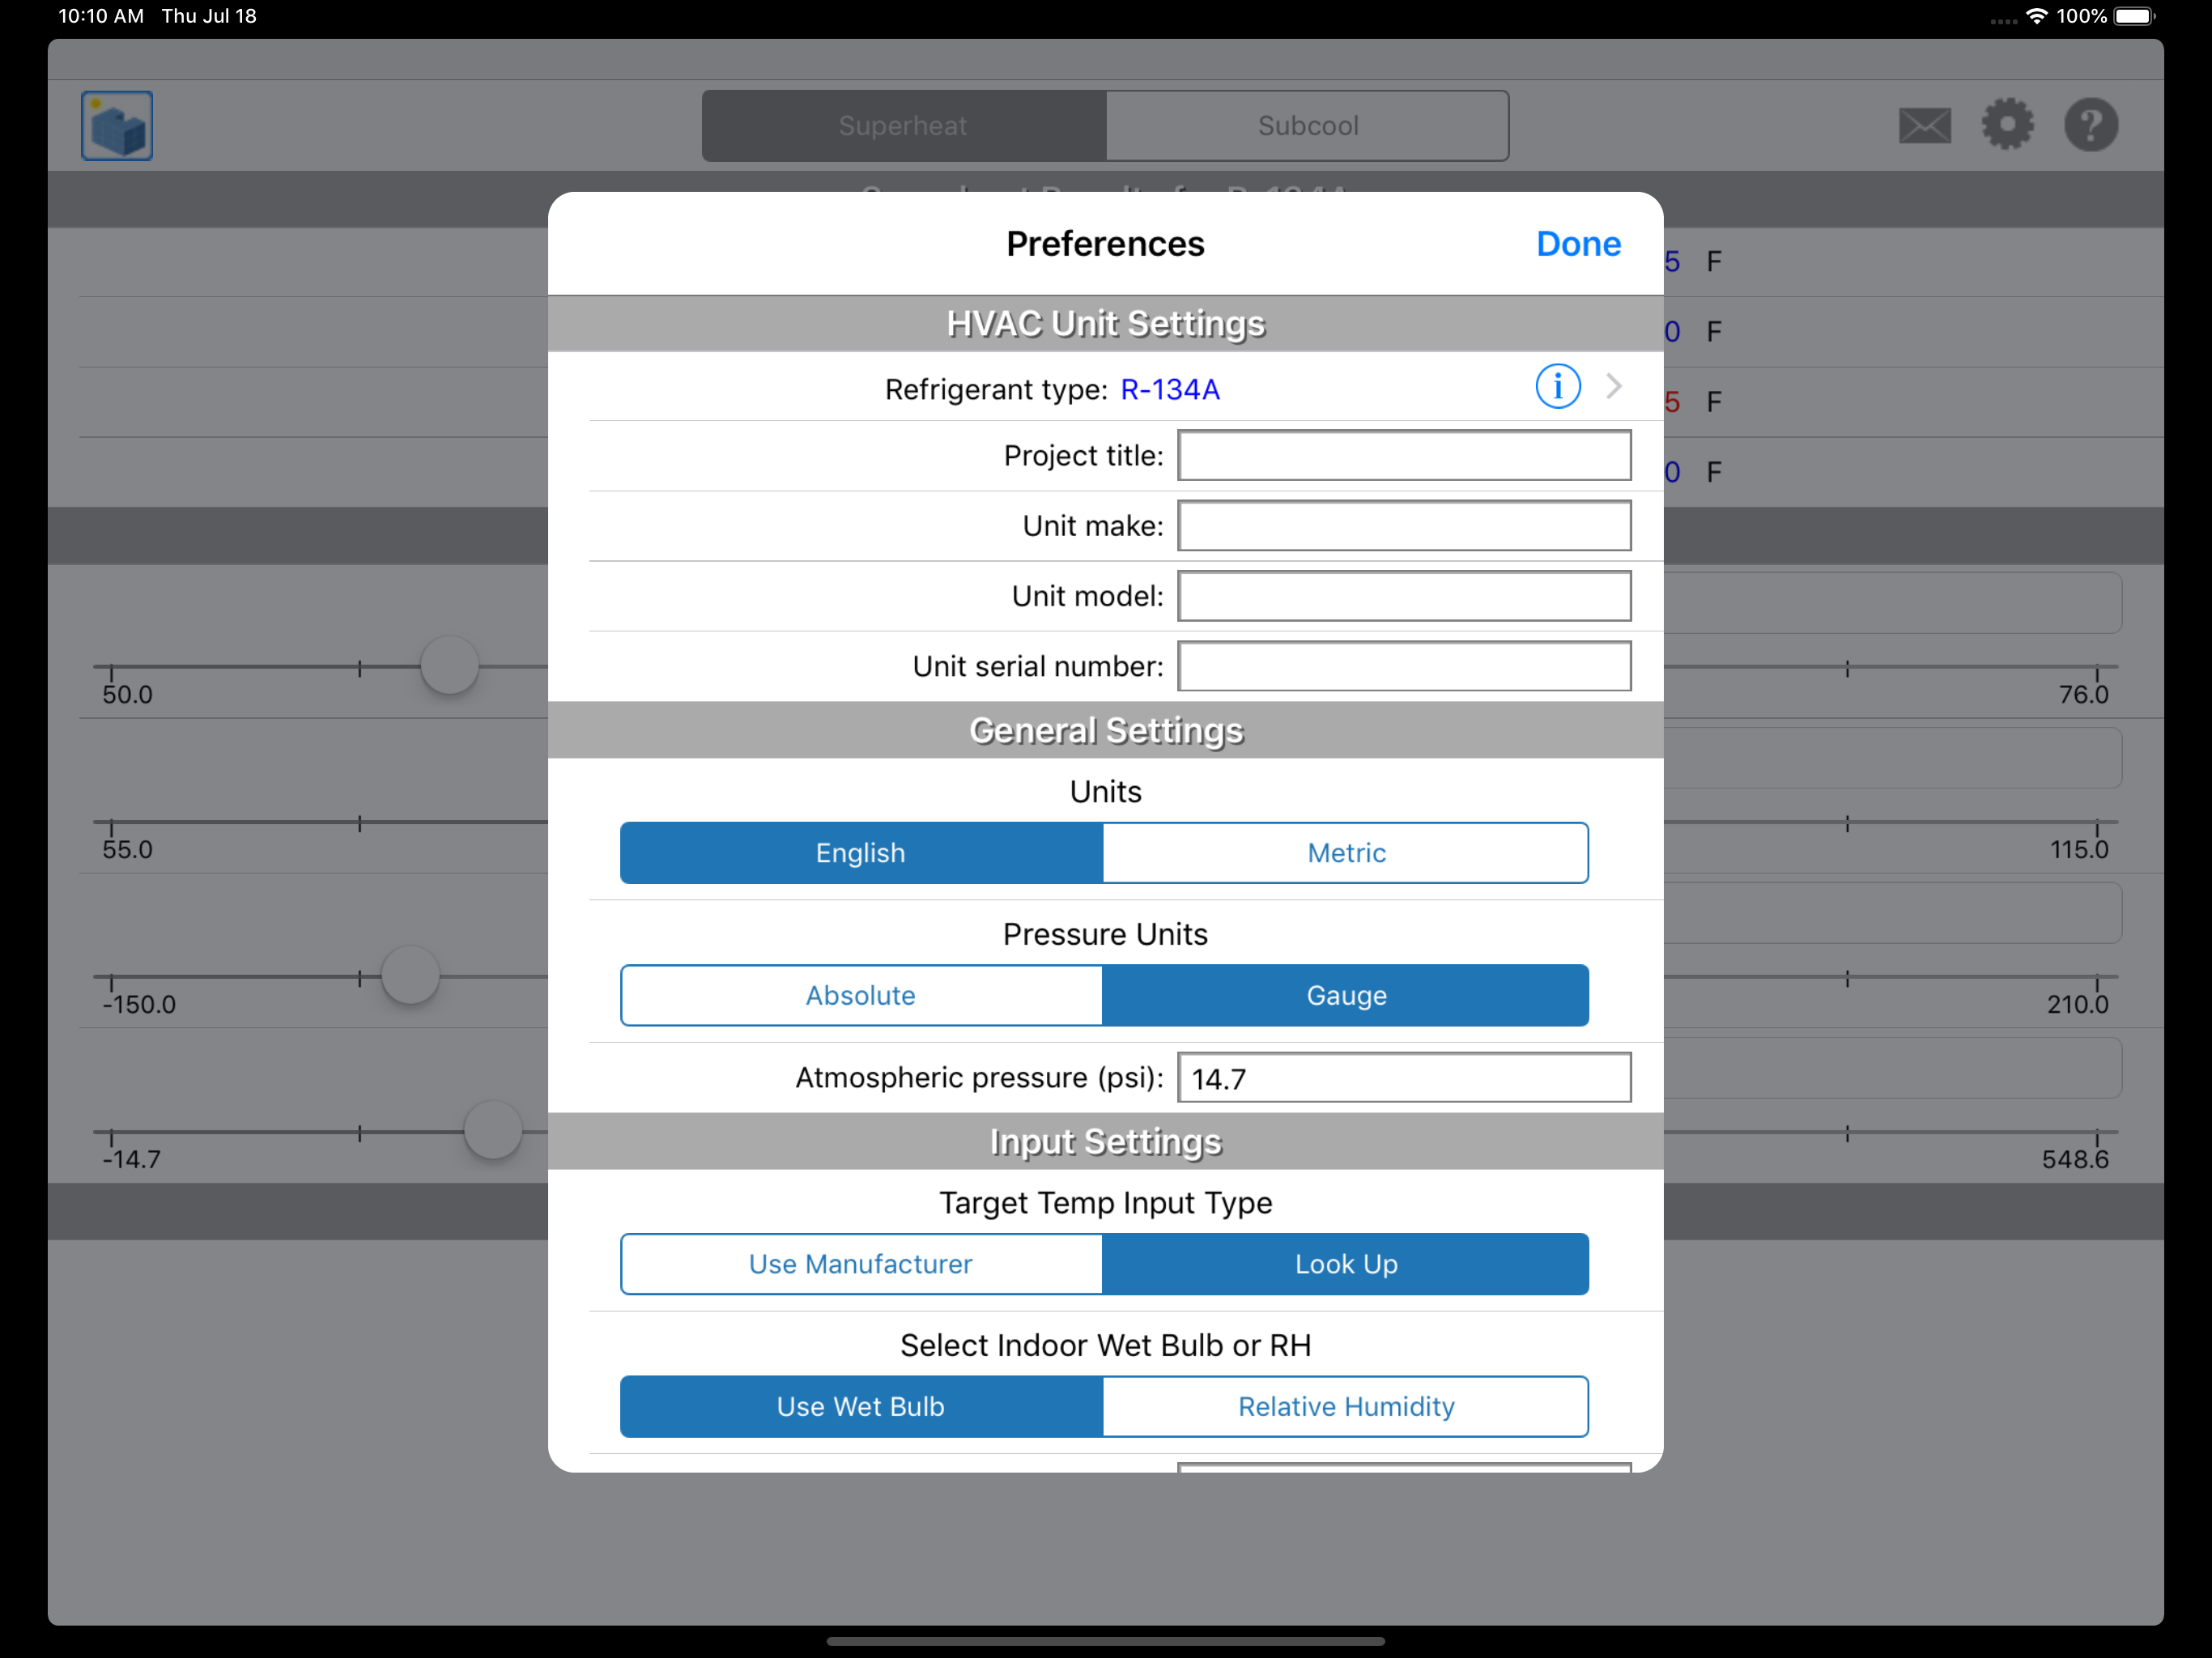Switch to the Superheat tab

(903, 126)
